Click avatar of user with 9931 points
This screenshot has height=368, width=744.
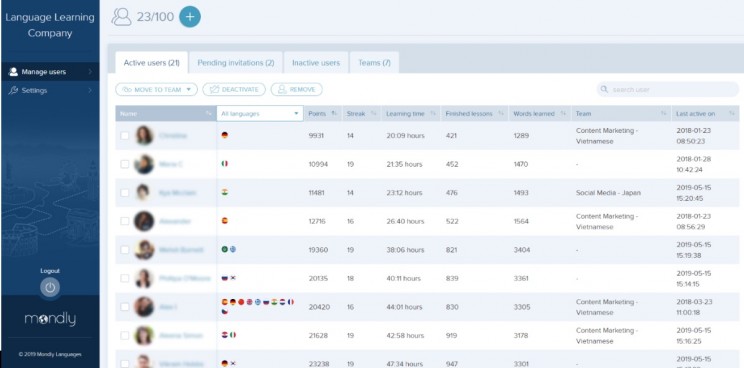point(144,136)
